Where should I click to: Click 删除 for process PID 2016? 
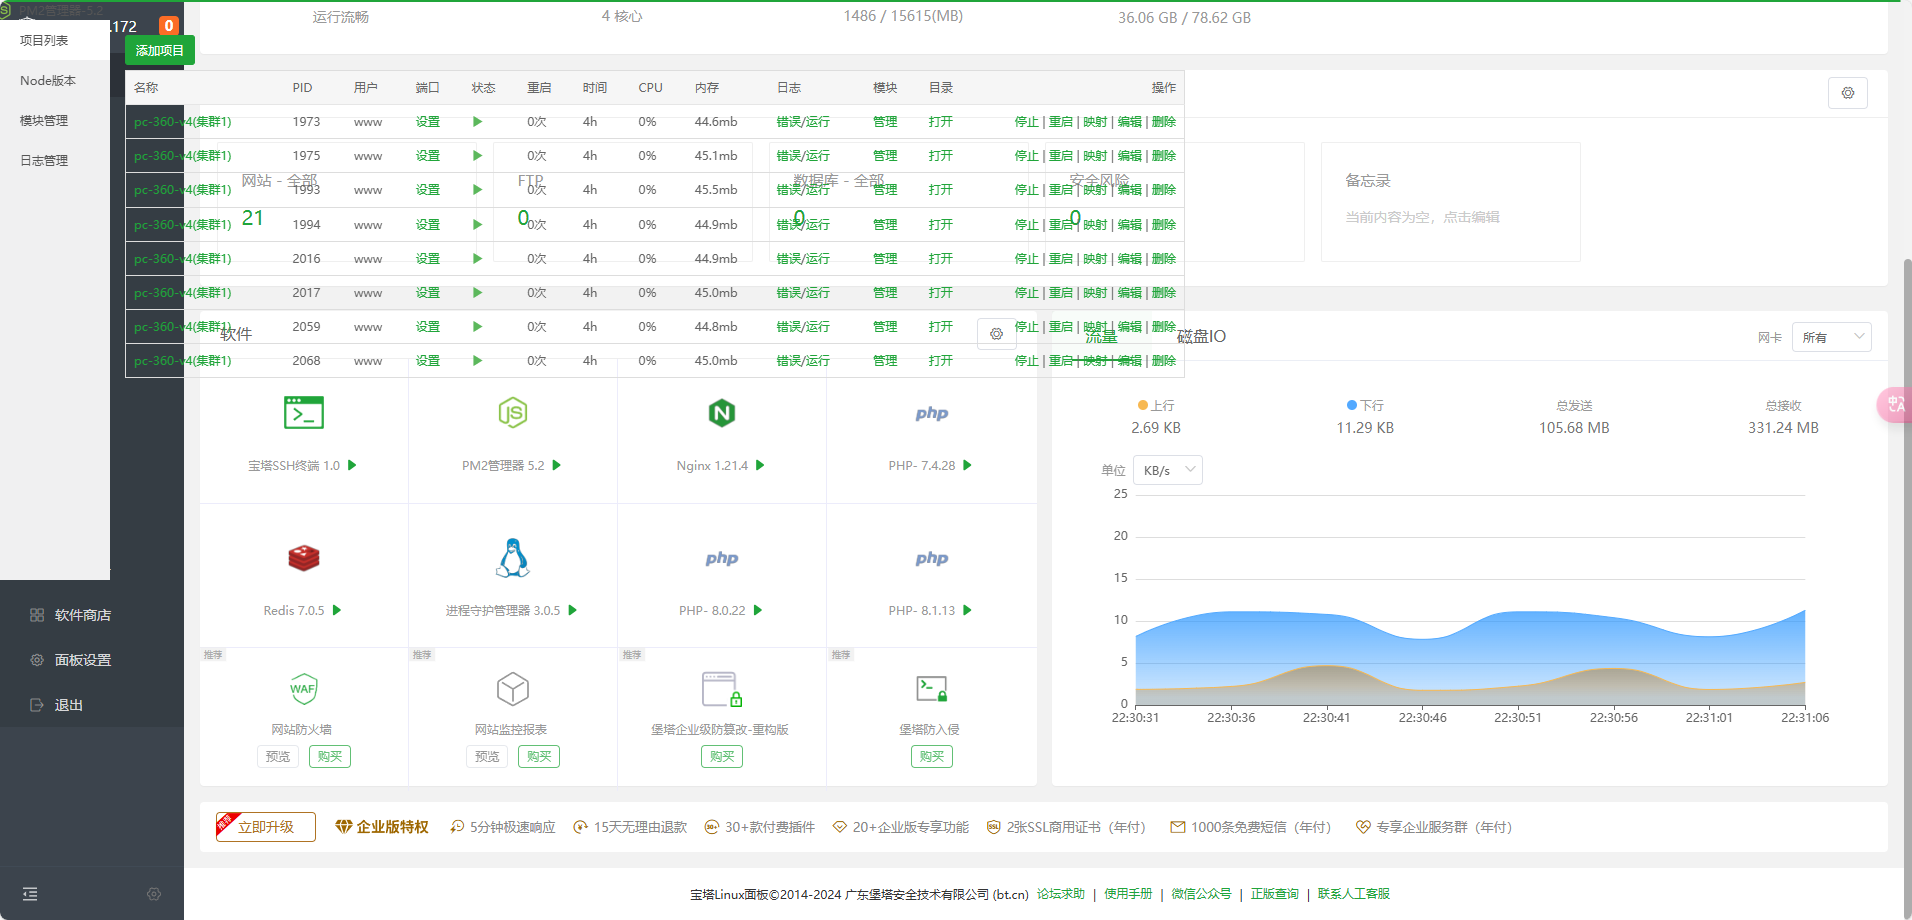[1164, 259]
